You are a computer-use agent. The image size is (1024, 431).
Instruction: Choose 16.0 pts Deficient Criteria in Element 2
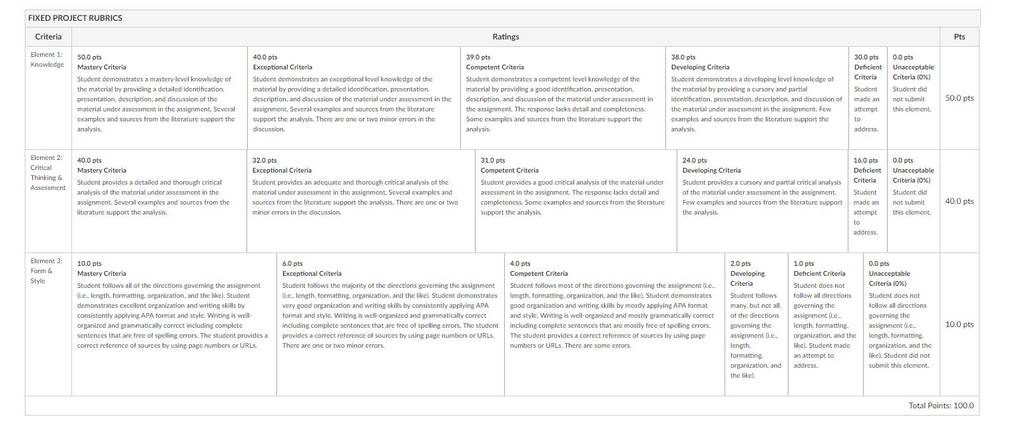coord(868,201)
